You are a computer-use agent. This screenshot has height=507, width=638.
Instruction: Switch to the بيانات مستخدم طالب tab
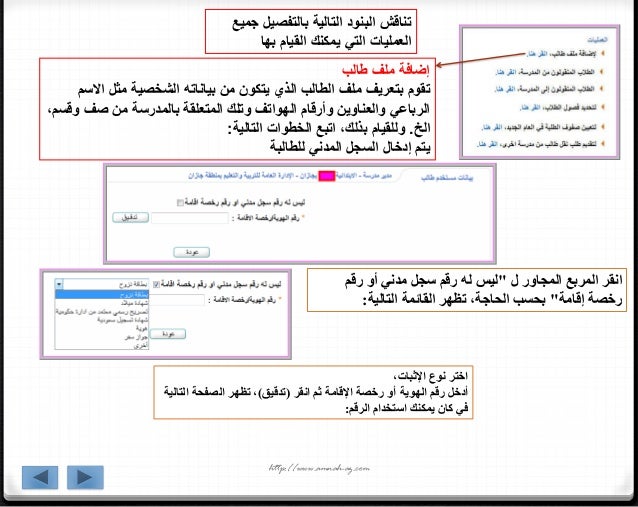(447, 178)
